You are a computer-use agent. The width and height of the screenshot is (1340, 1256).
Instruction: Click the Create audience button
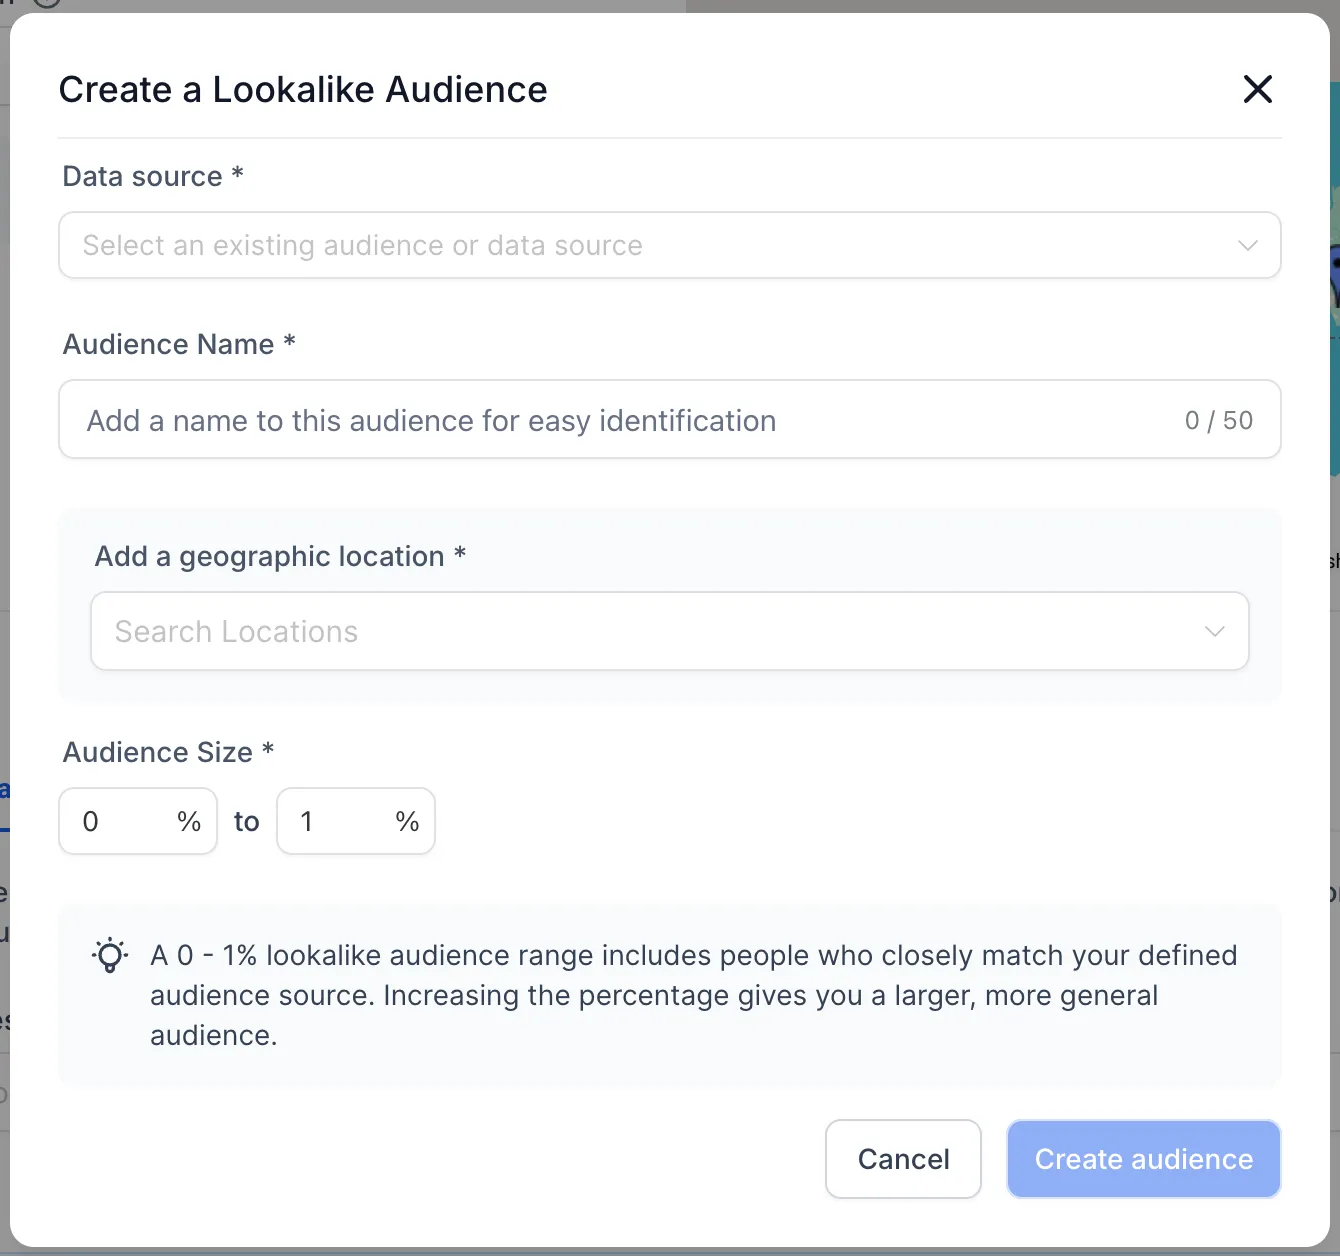[1143, 1159]
